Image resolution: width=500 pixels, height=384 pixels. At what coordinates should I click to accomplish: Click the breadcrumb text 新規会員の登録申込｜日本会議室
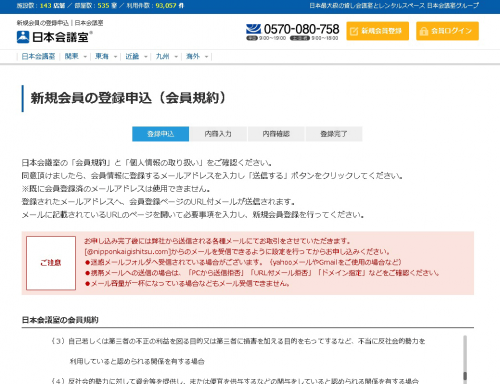(60, 23)
